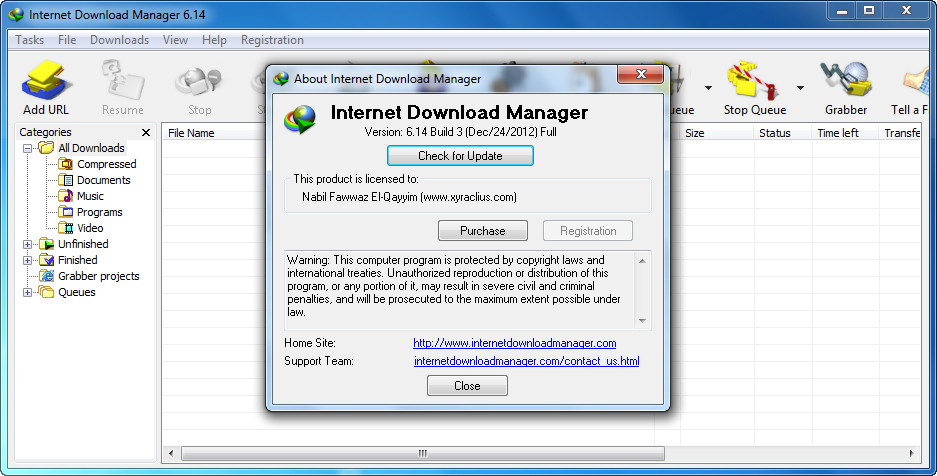The height and width of the screenshot is (476, 937).
Task: Open the Downloads menu
Action: click(x=120, y=40)
